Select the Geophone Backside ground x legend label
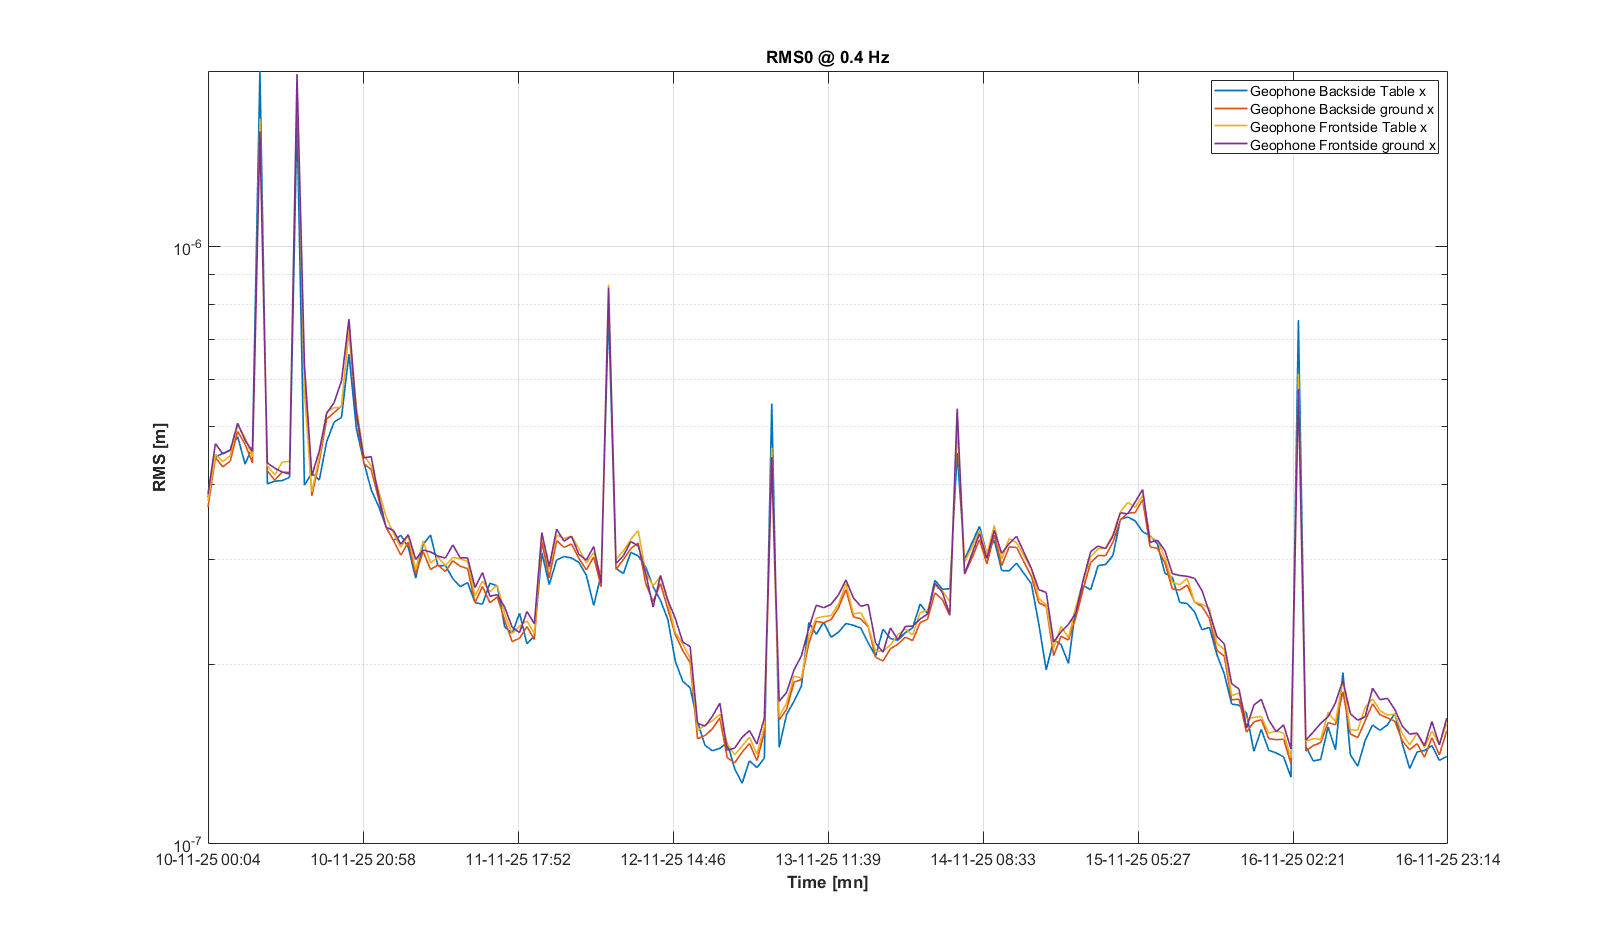This screenshot has width=1600, height=948. 1341,109
